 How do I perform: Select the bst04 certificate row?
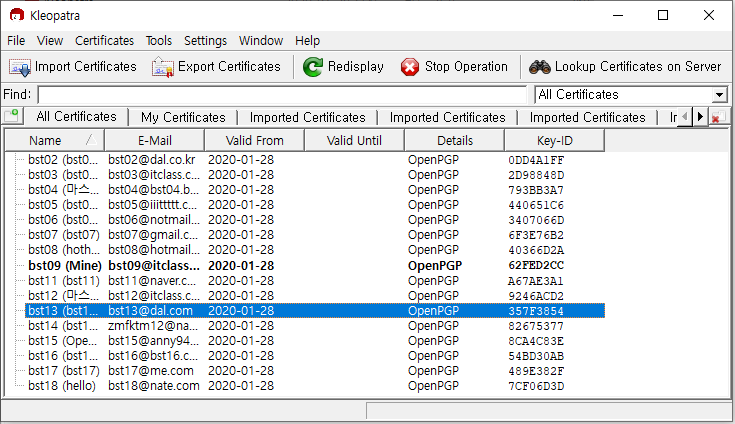click(315, 190)
